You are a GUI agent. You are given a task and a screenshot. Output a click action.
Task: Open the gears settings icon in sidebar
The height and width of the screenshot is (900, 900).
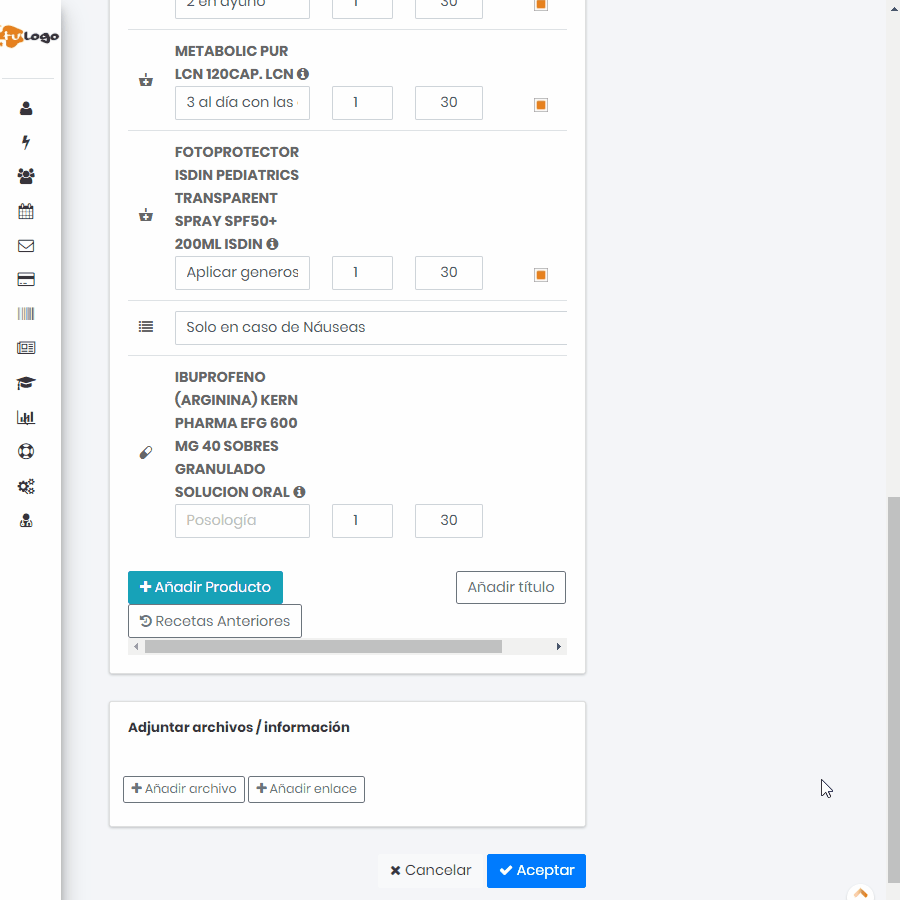point(26,486)
